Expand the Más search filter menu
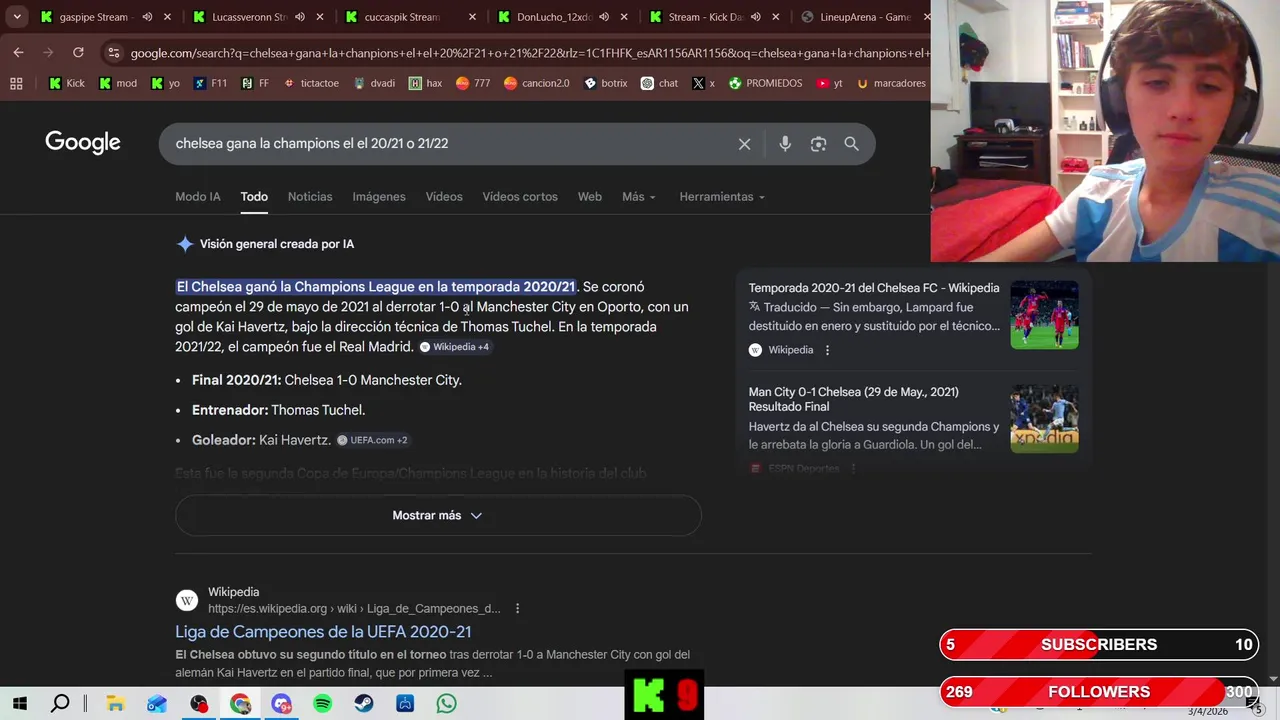Screen dimensions: 1280x720 [638, 197]
